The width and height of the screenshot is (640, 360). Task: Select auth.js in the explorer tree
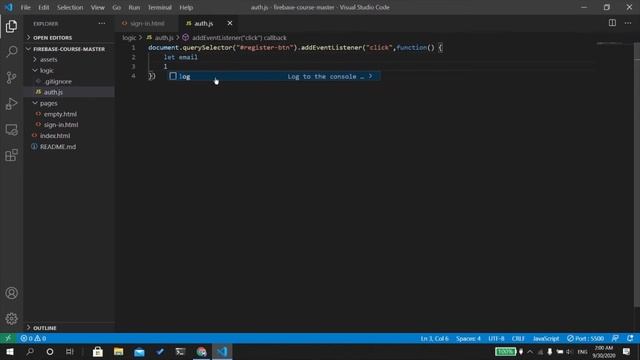click(x=69, y=92)
